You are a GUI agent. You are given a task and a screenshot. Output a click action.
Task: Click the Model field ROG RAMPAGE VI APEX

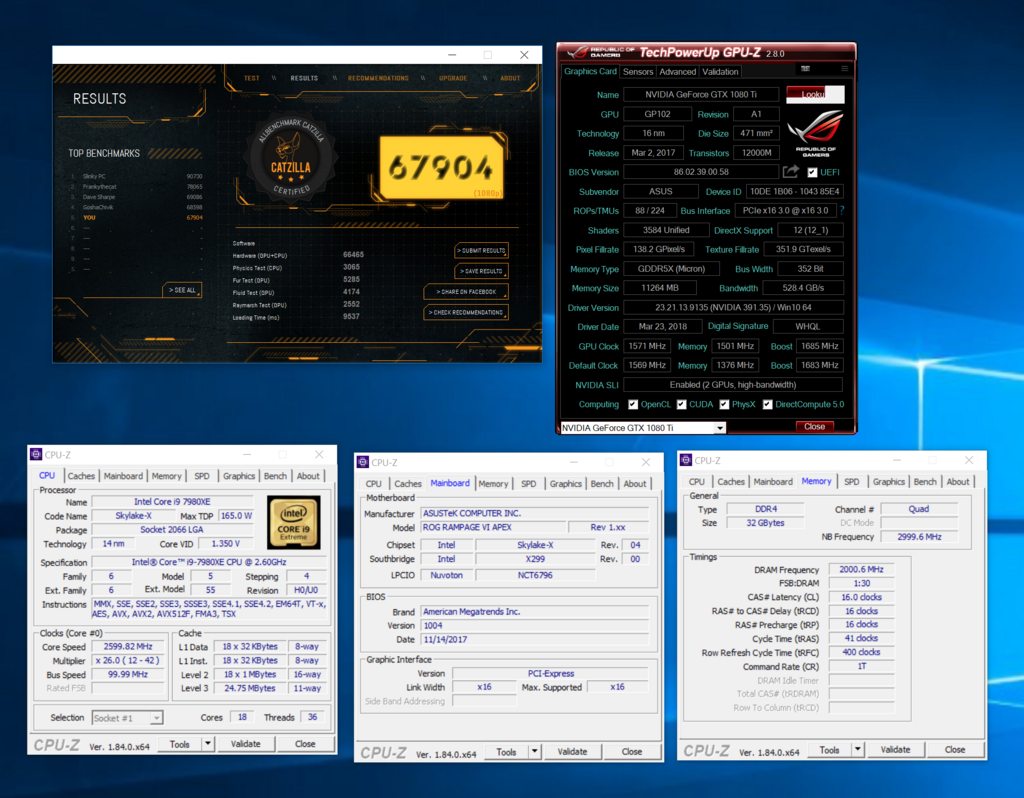pos(493,527)
